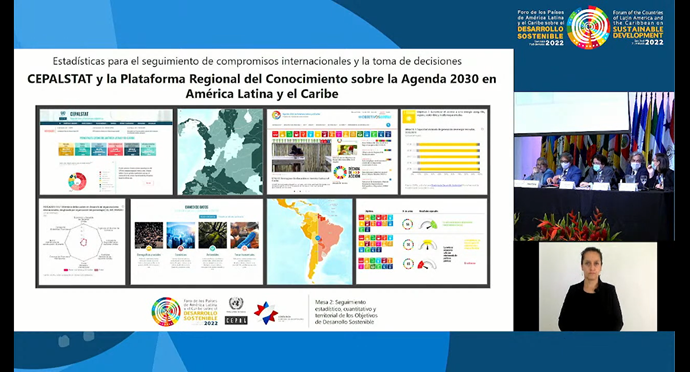Click the crowd photo in the data themes thumbnail
Image resolution: width=690 pixels, height=372 pixels.
pos(149,236)
